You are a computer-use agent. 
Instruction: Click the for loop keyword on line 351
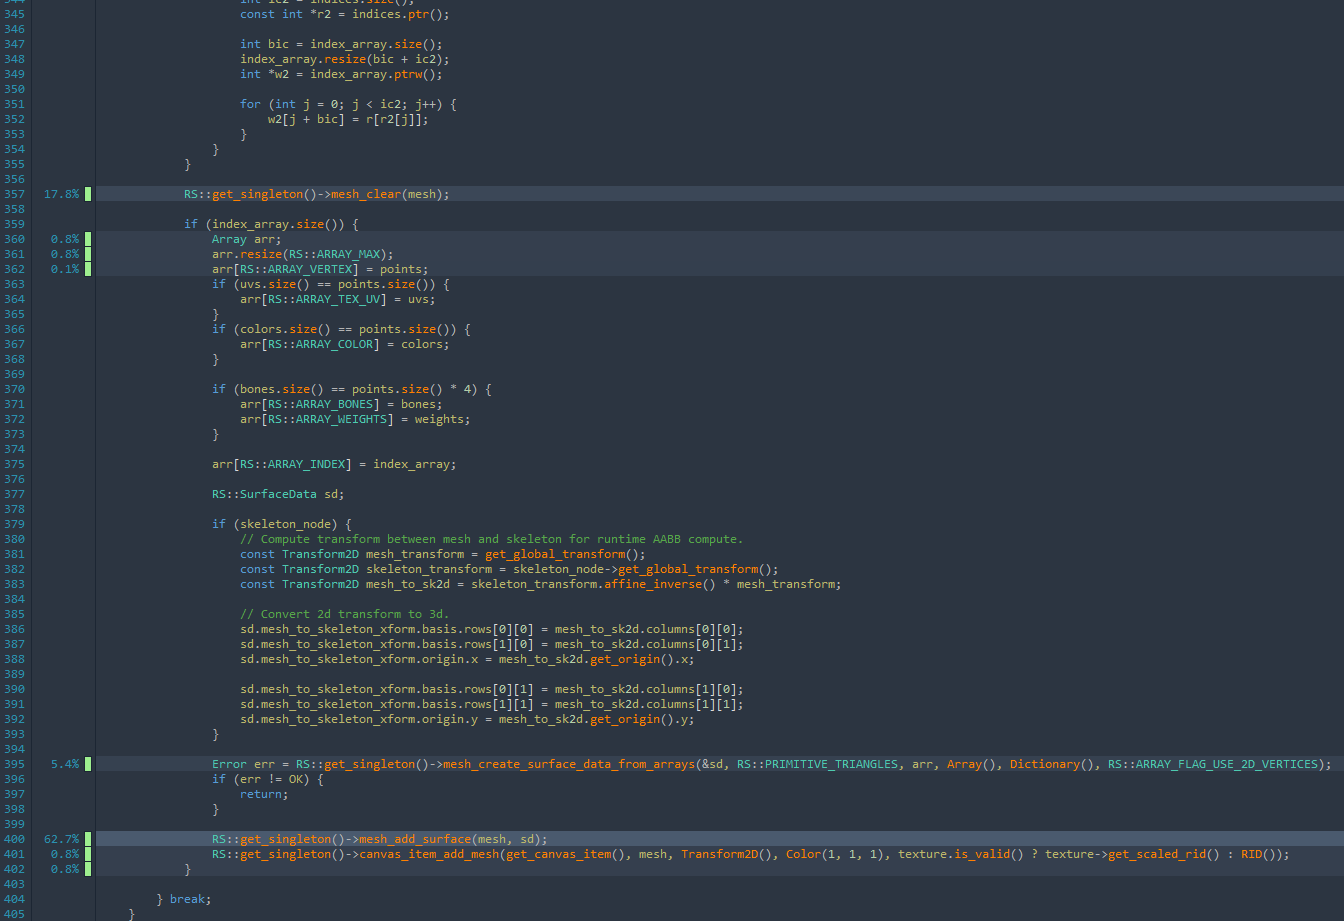pos(250,104)
